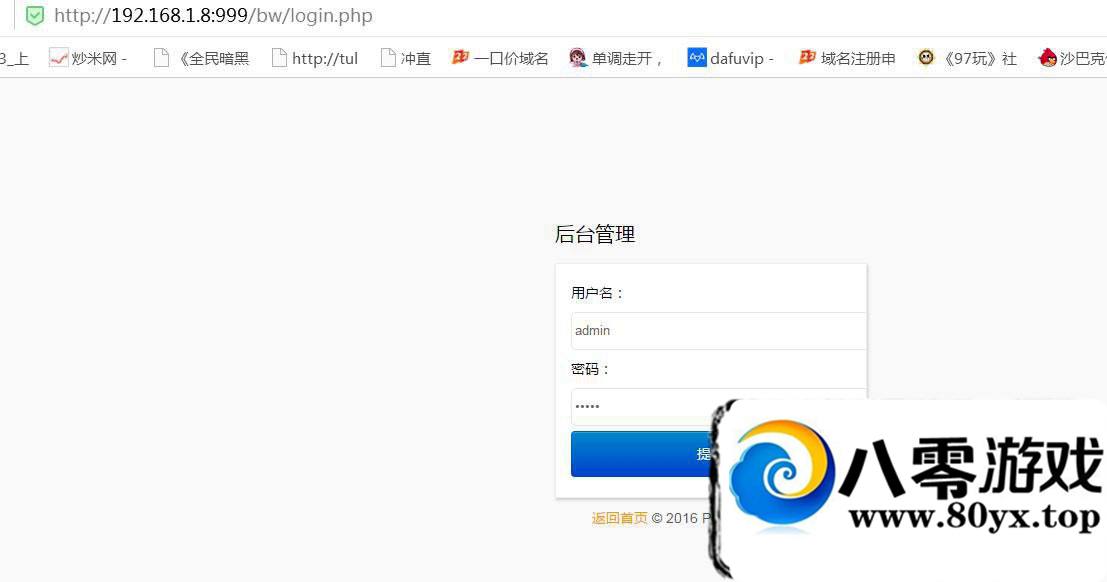Open the partially visible 3_上 bookmark
1107x582 pixels.
pyautogui.click(x=14, y=58)
